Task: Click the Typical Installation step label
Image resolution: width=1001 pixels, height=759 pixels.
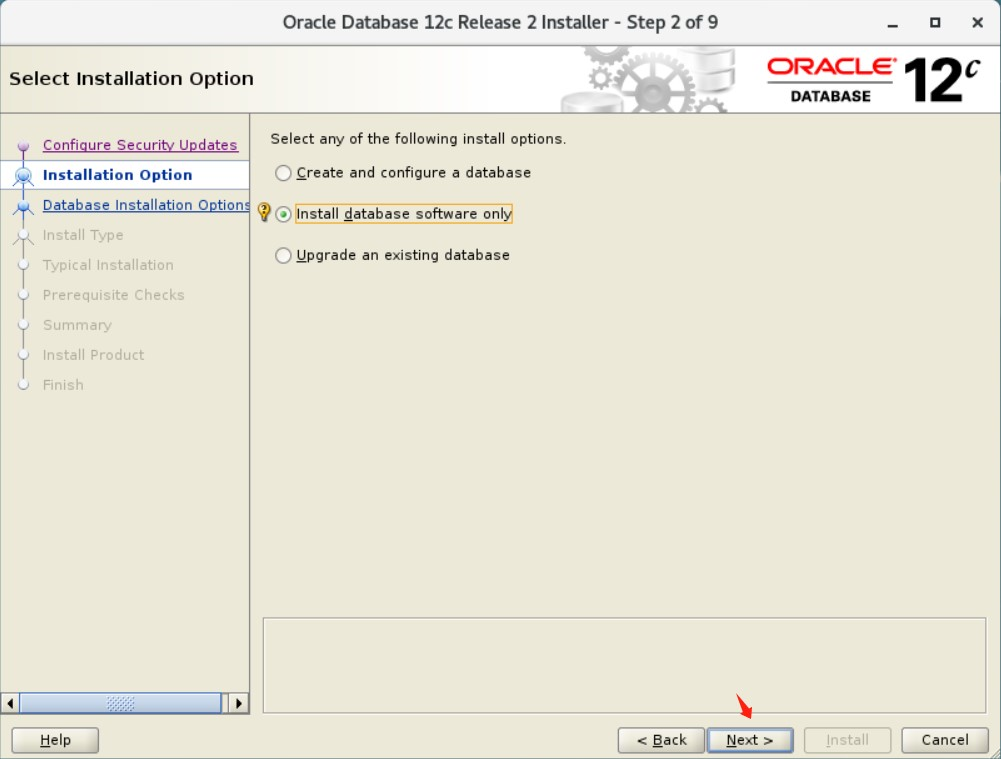Action: pyautogui.click(x=108, y=265)
